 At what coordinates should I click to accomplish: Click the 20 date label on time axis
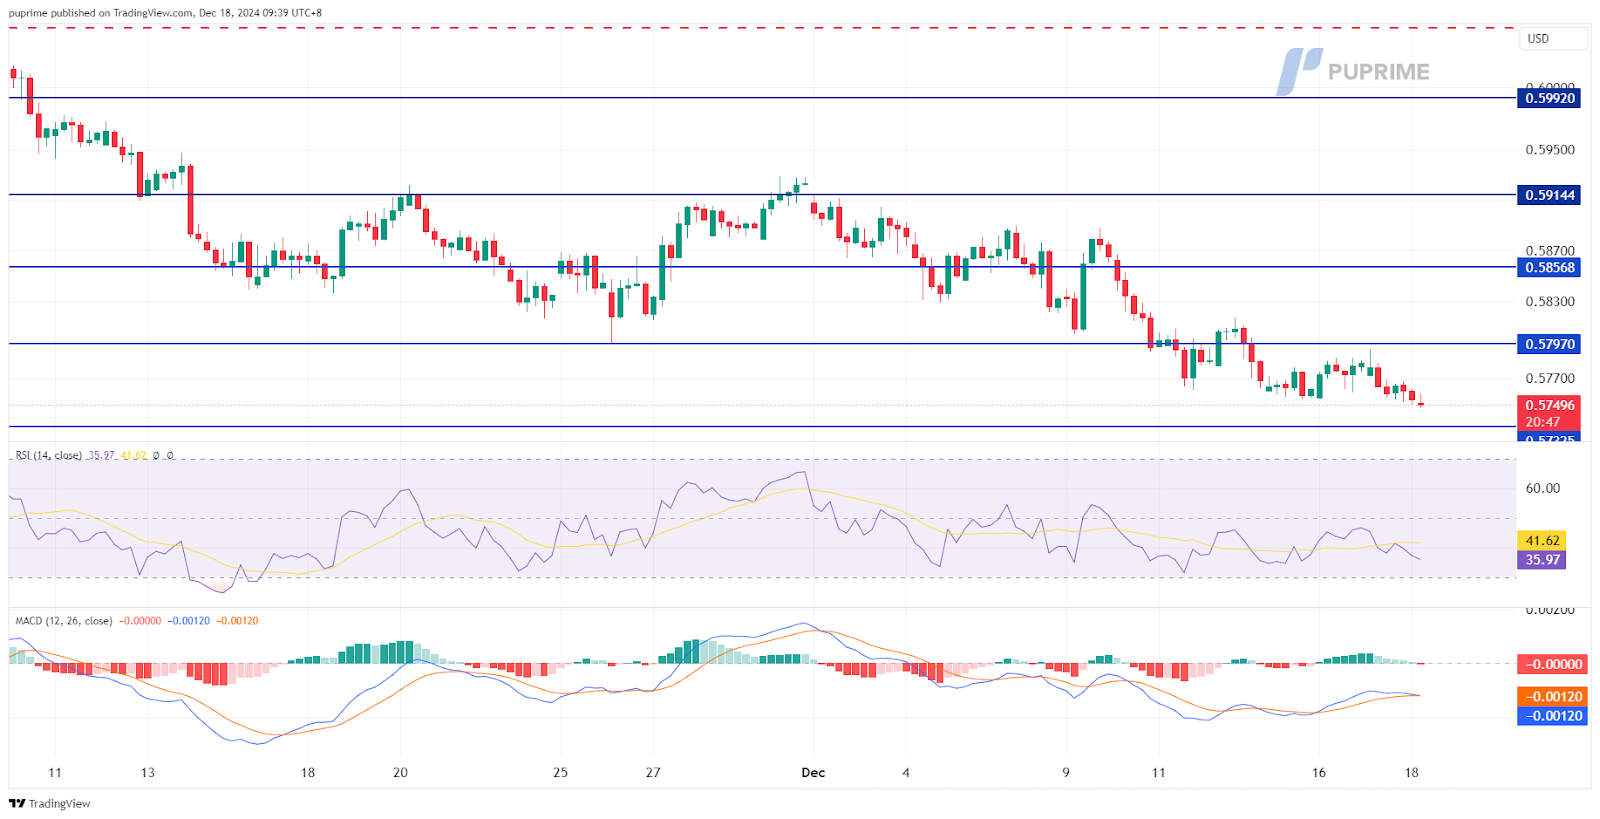coord(400,773)
